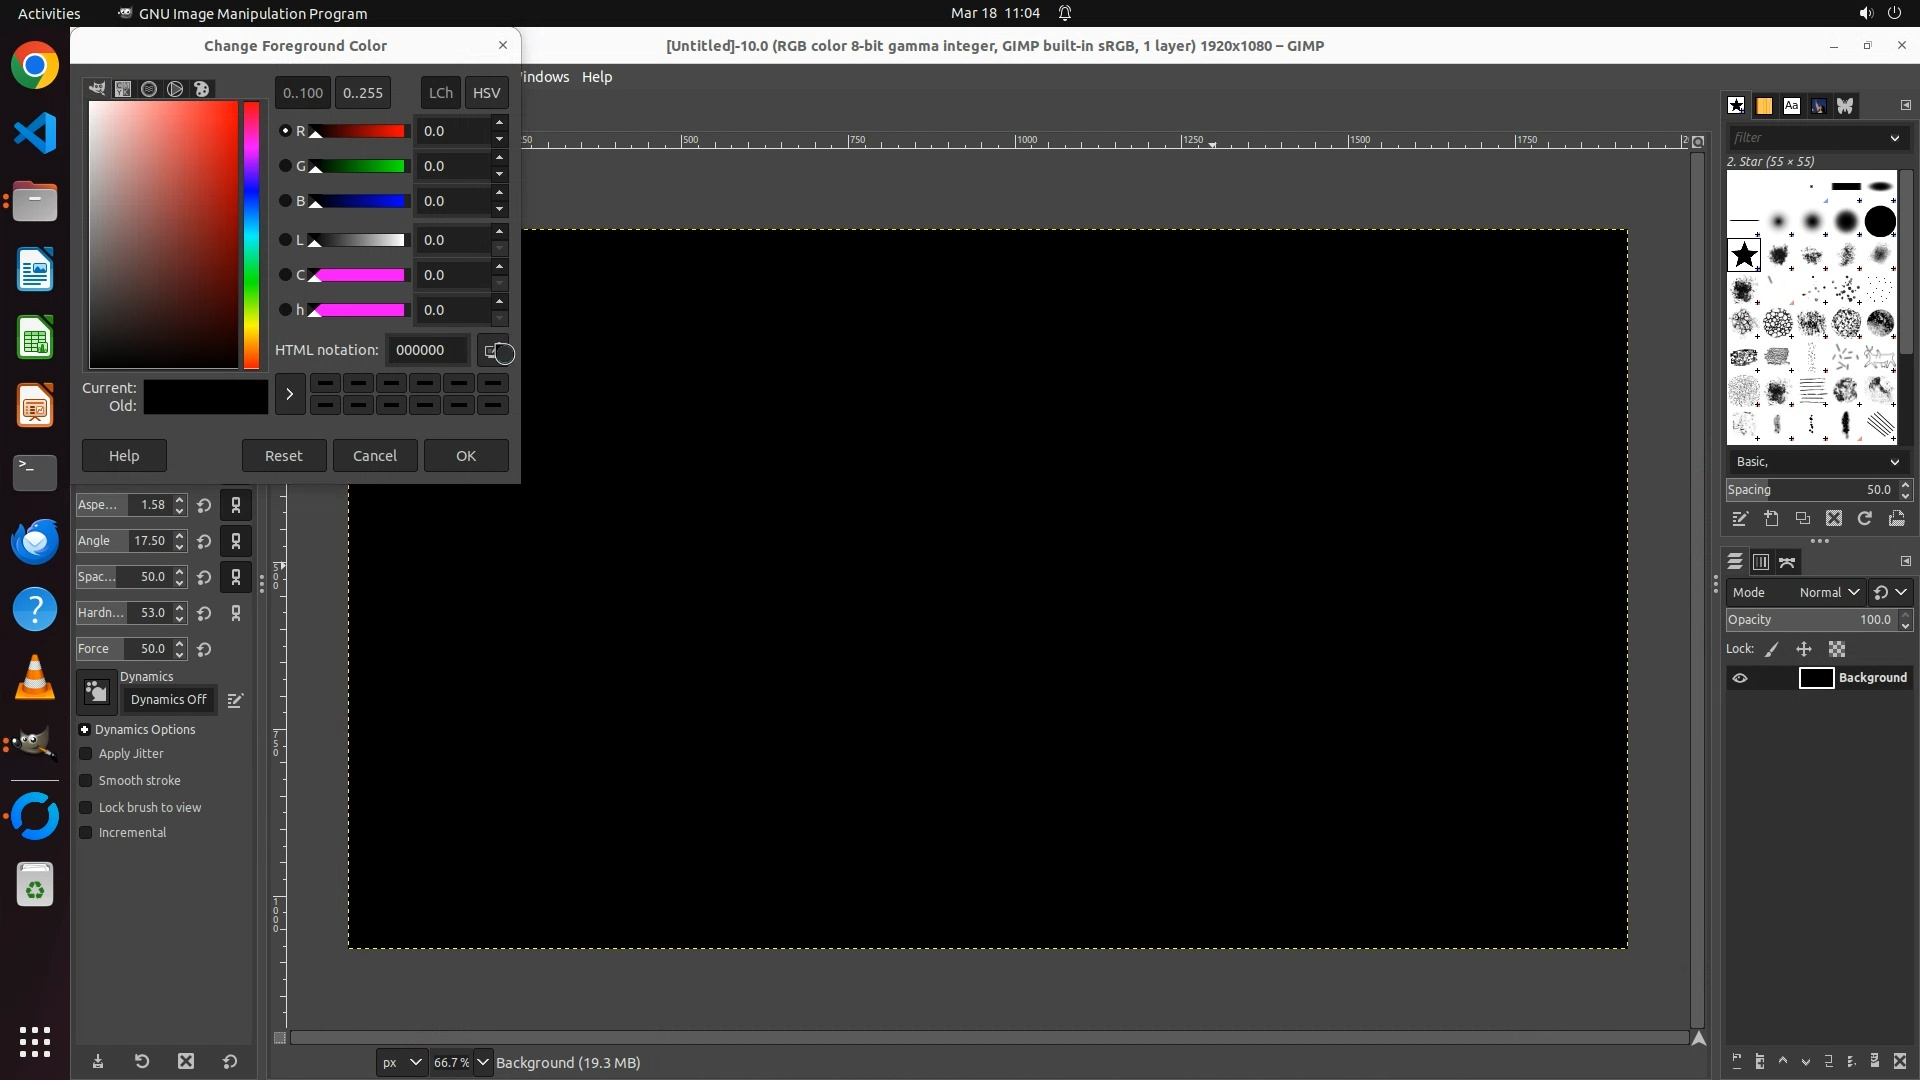Expand the Basic brush tag dropdown
The width and height of the screenshot is (1920, 1080).
(1894, 462)
